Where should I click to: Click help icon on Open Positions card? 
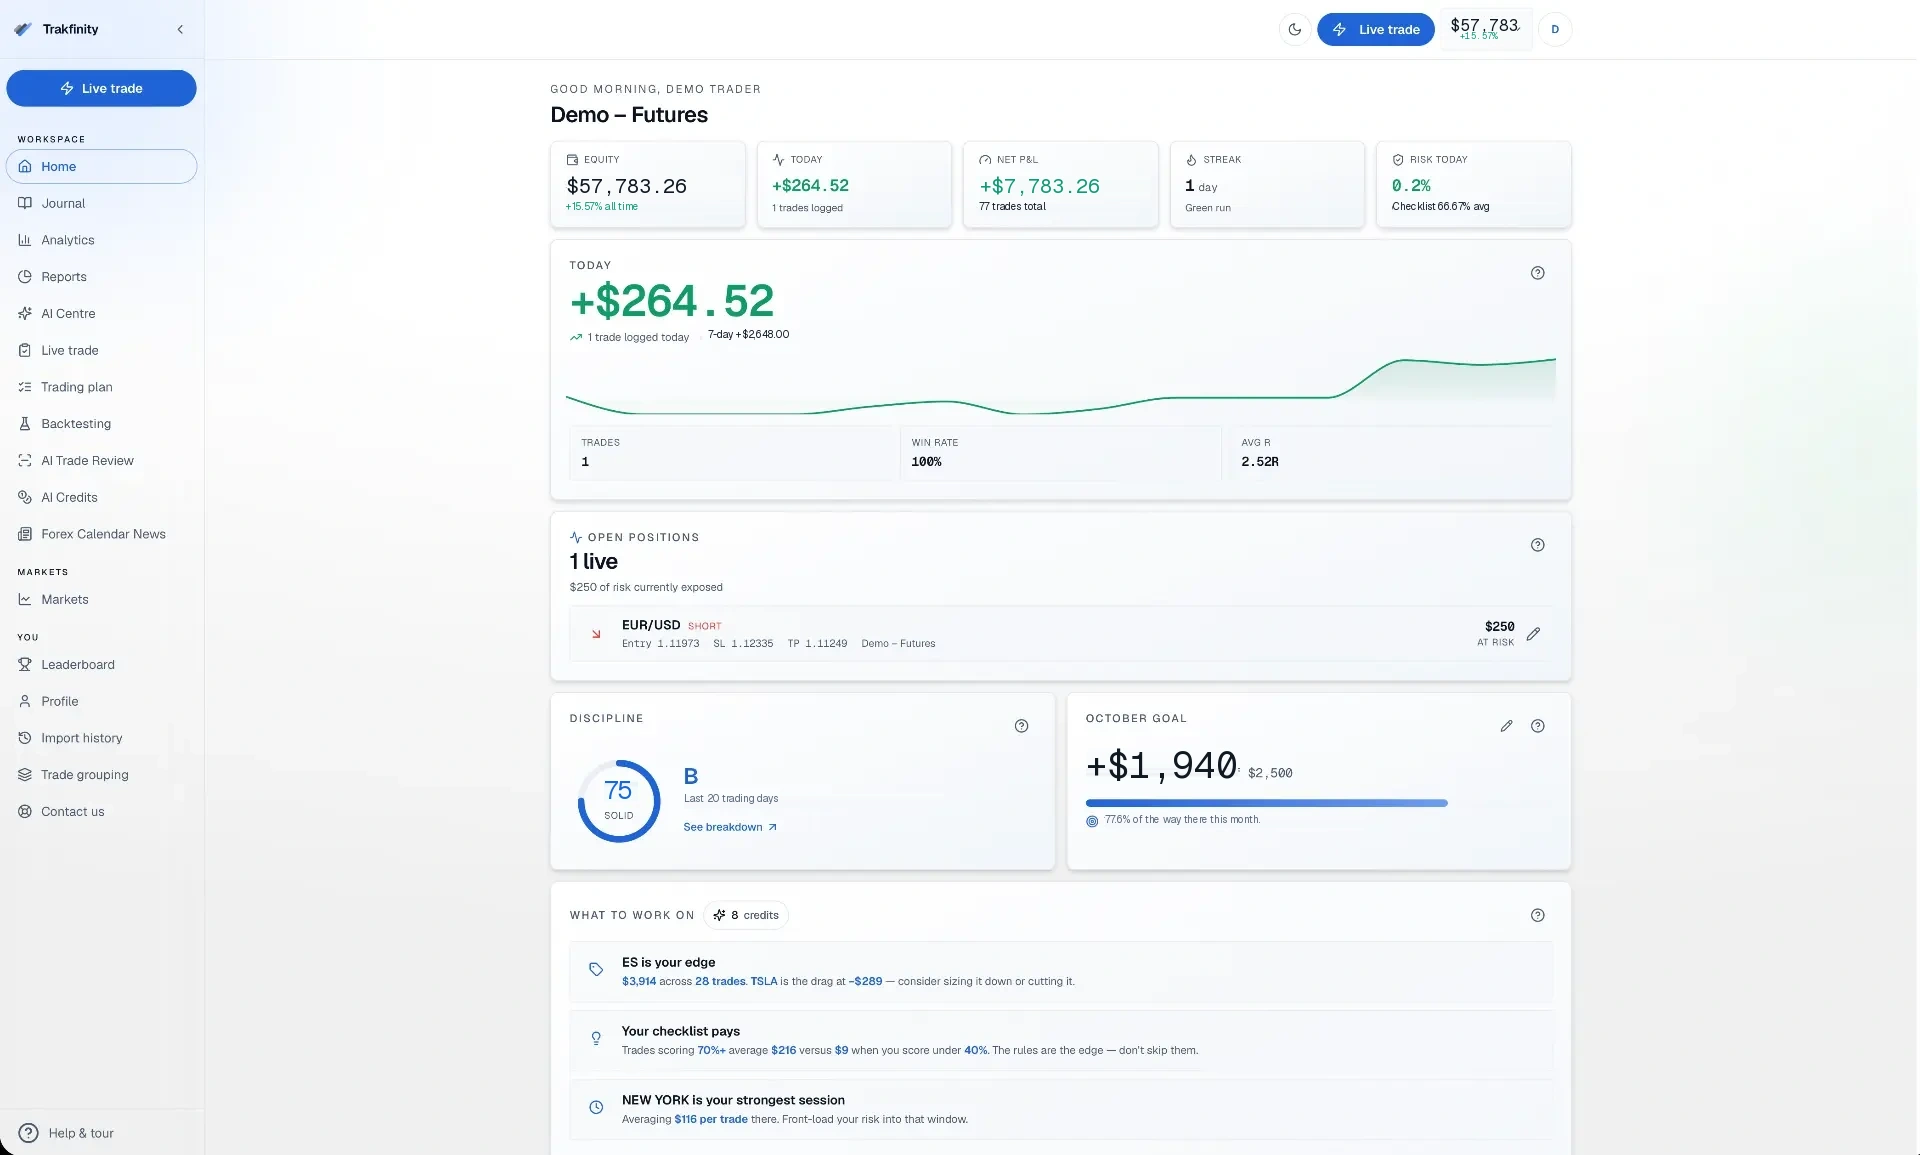pos(1538,545)
